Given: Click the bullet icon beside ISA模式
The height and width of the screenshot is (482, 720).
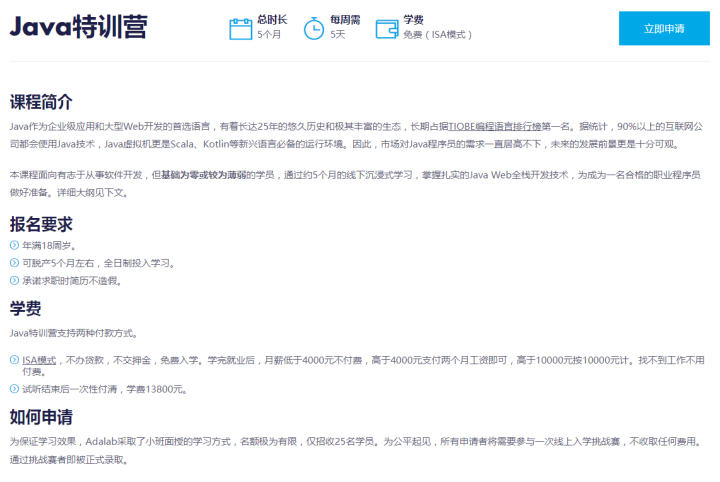Looking at the screenshot, I should 14,360.
